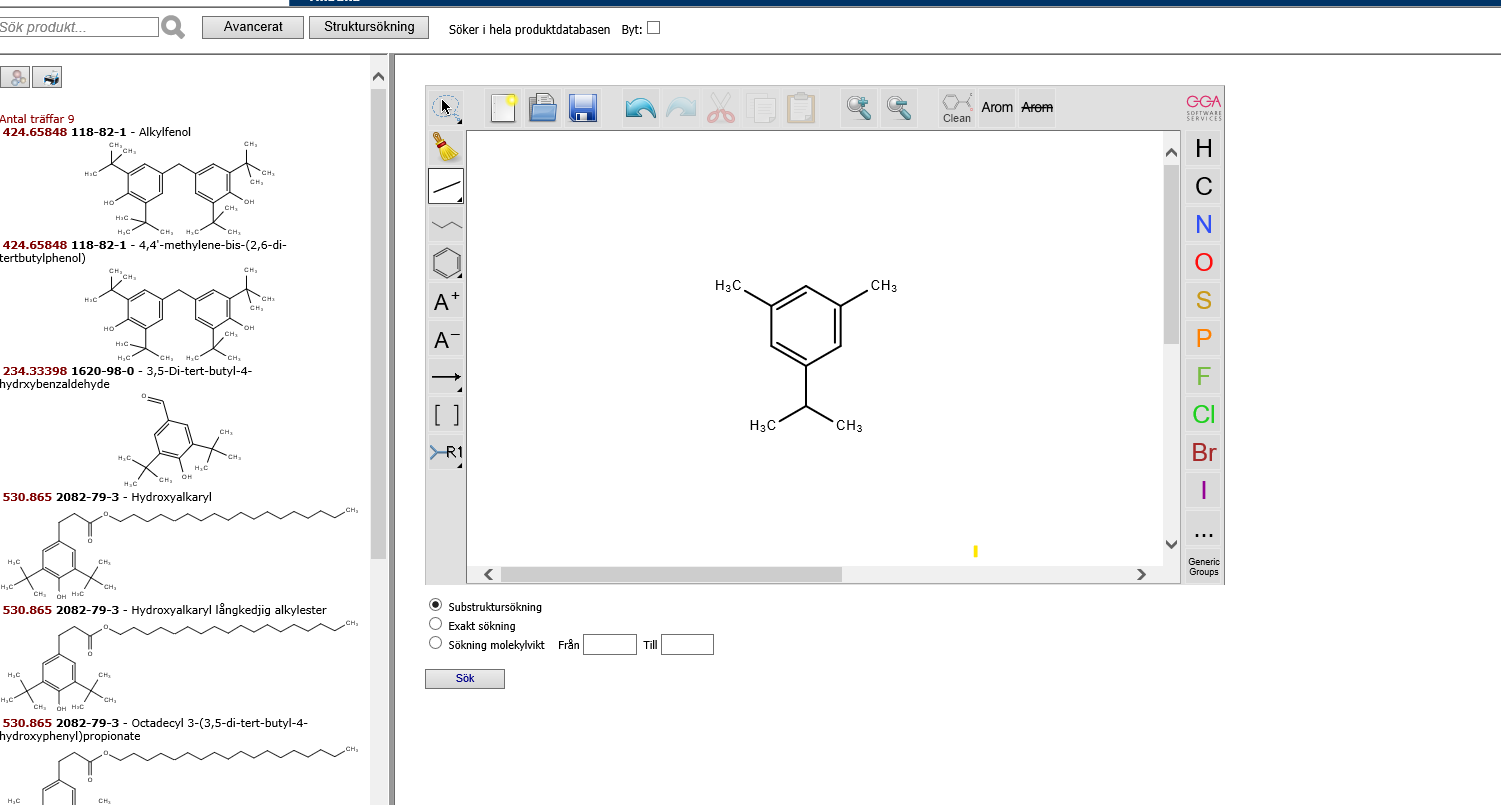This screenshot has height=805, width=1501.
Task: Click results list scrollbar up arrow
Action: pos(378,77)
